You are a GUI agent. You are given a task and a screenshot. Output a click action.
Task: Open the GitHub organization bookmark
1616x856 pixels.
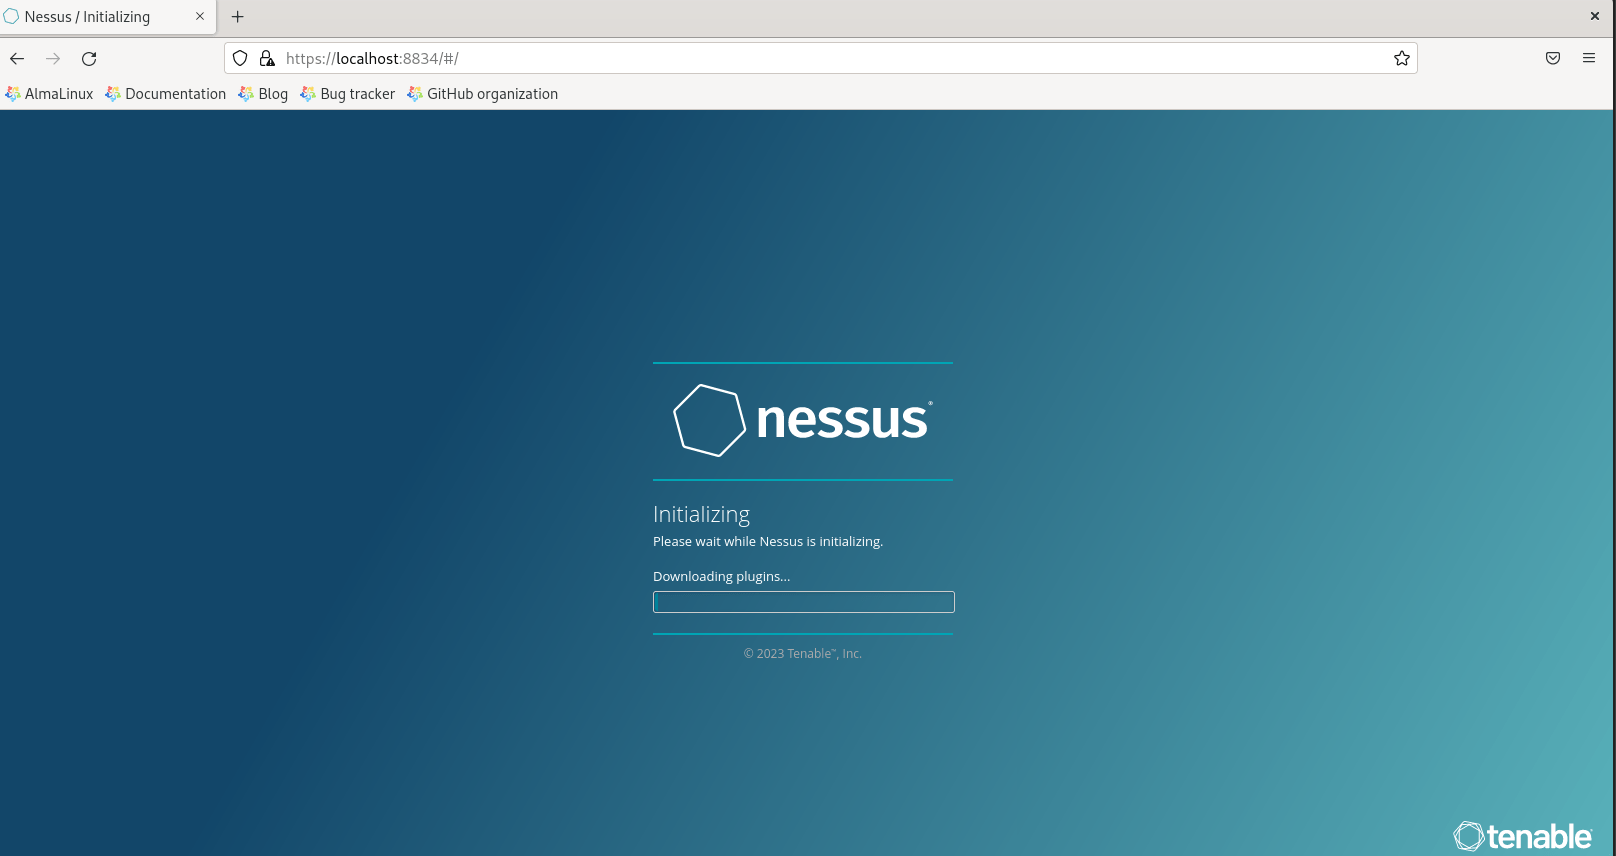click(x=483, y=94)
